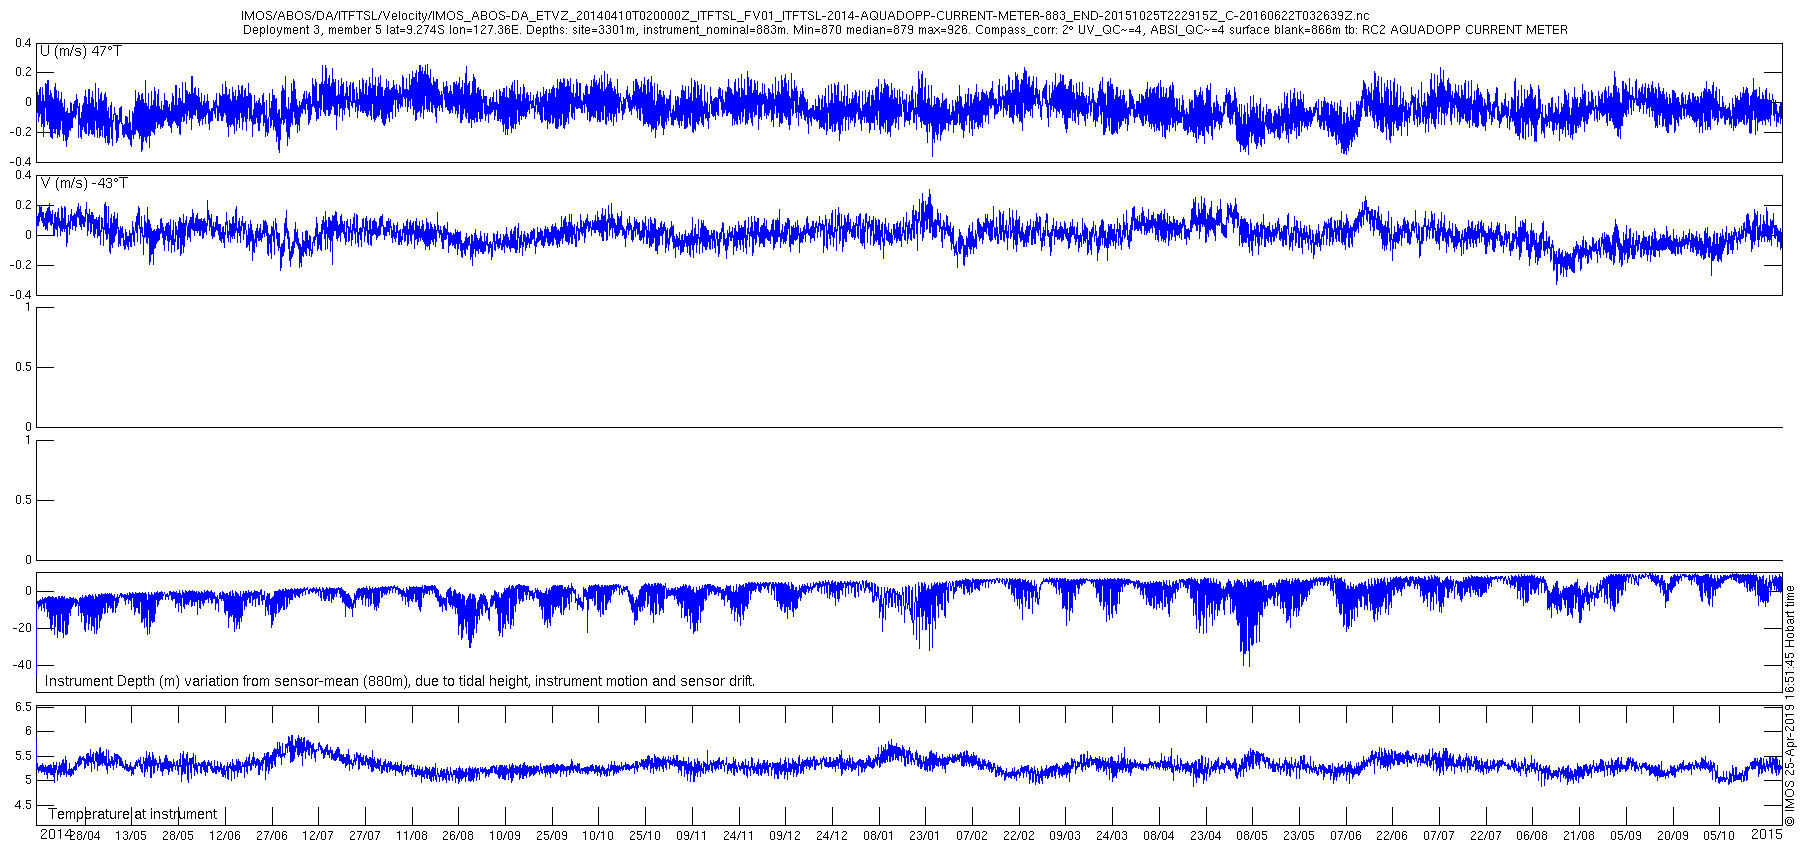Image resolution: width=1800 pixels, height=850 pixels.
Task: Select date tick '05/10'
Action: coord(1719,836)
